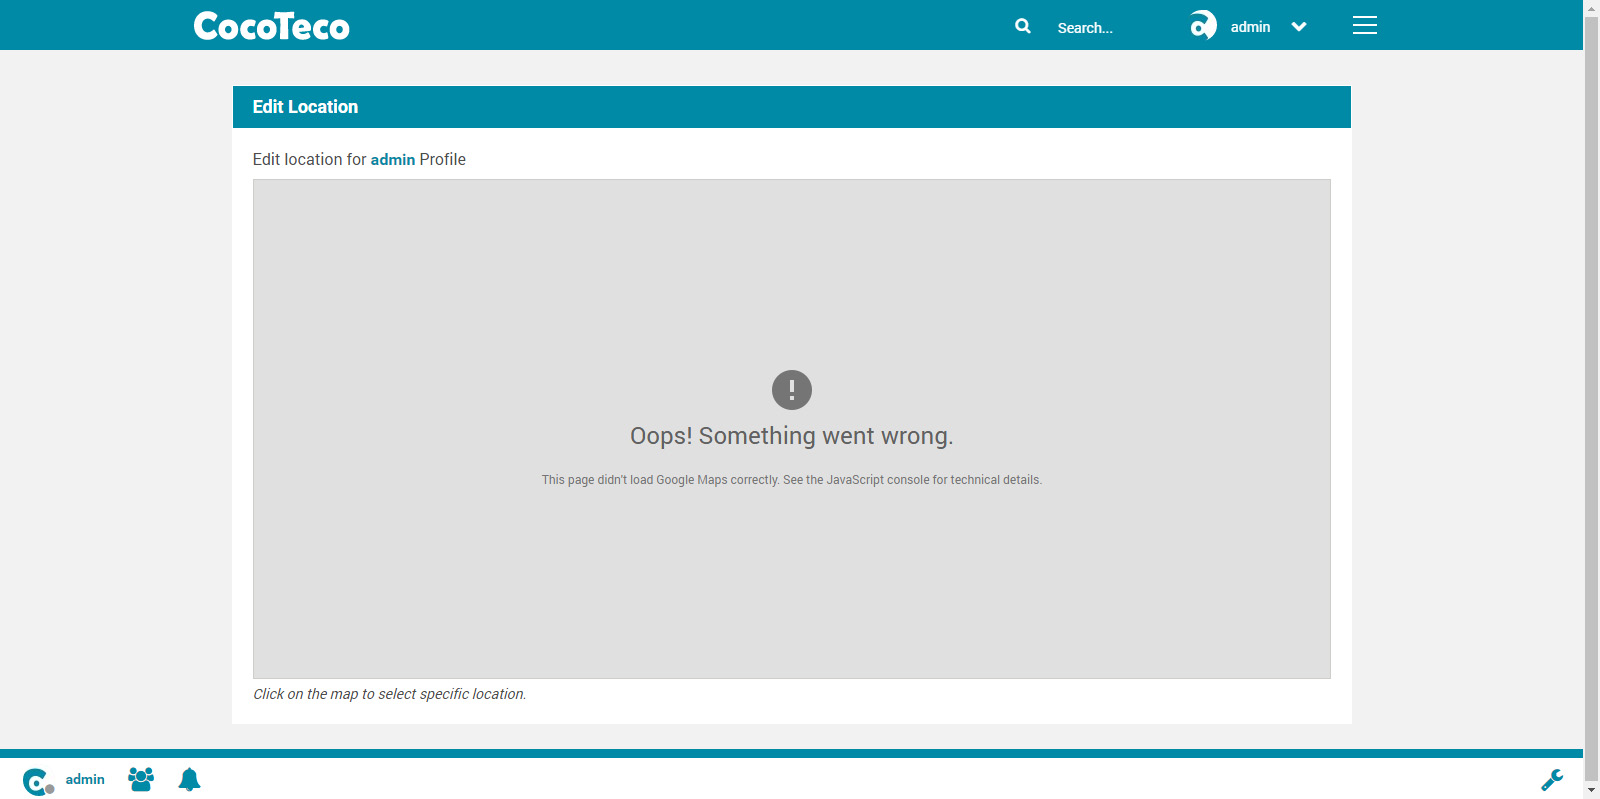Click the admin username in top bar
The height and width of the screenshot is (799, 1600).
tap(1250, 27)
